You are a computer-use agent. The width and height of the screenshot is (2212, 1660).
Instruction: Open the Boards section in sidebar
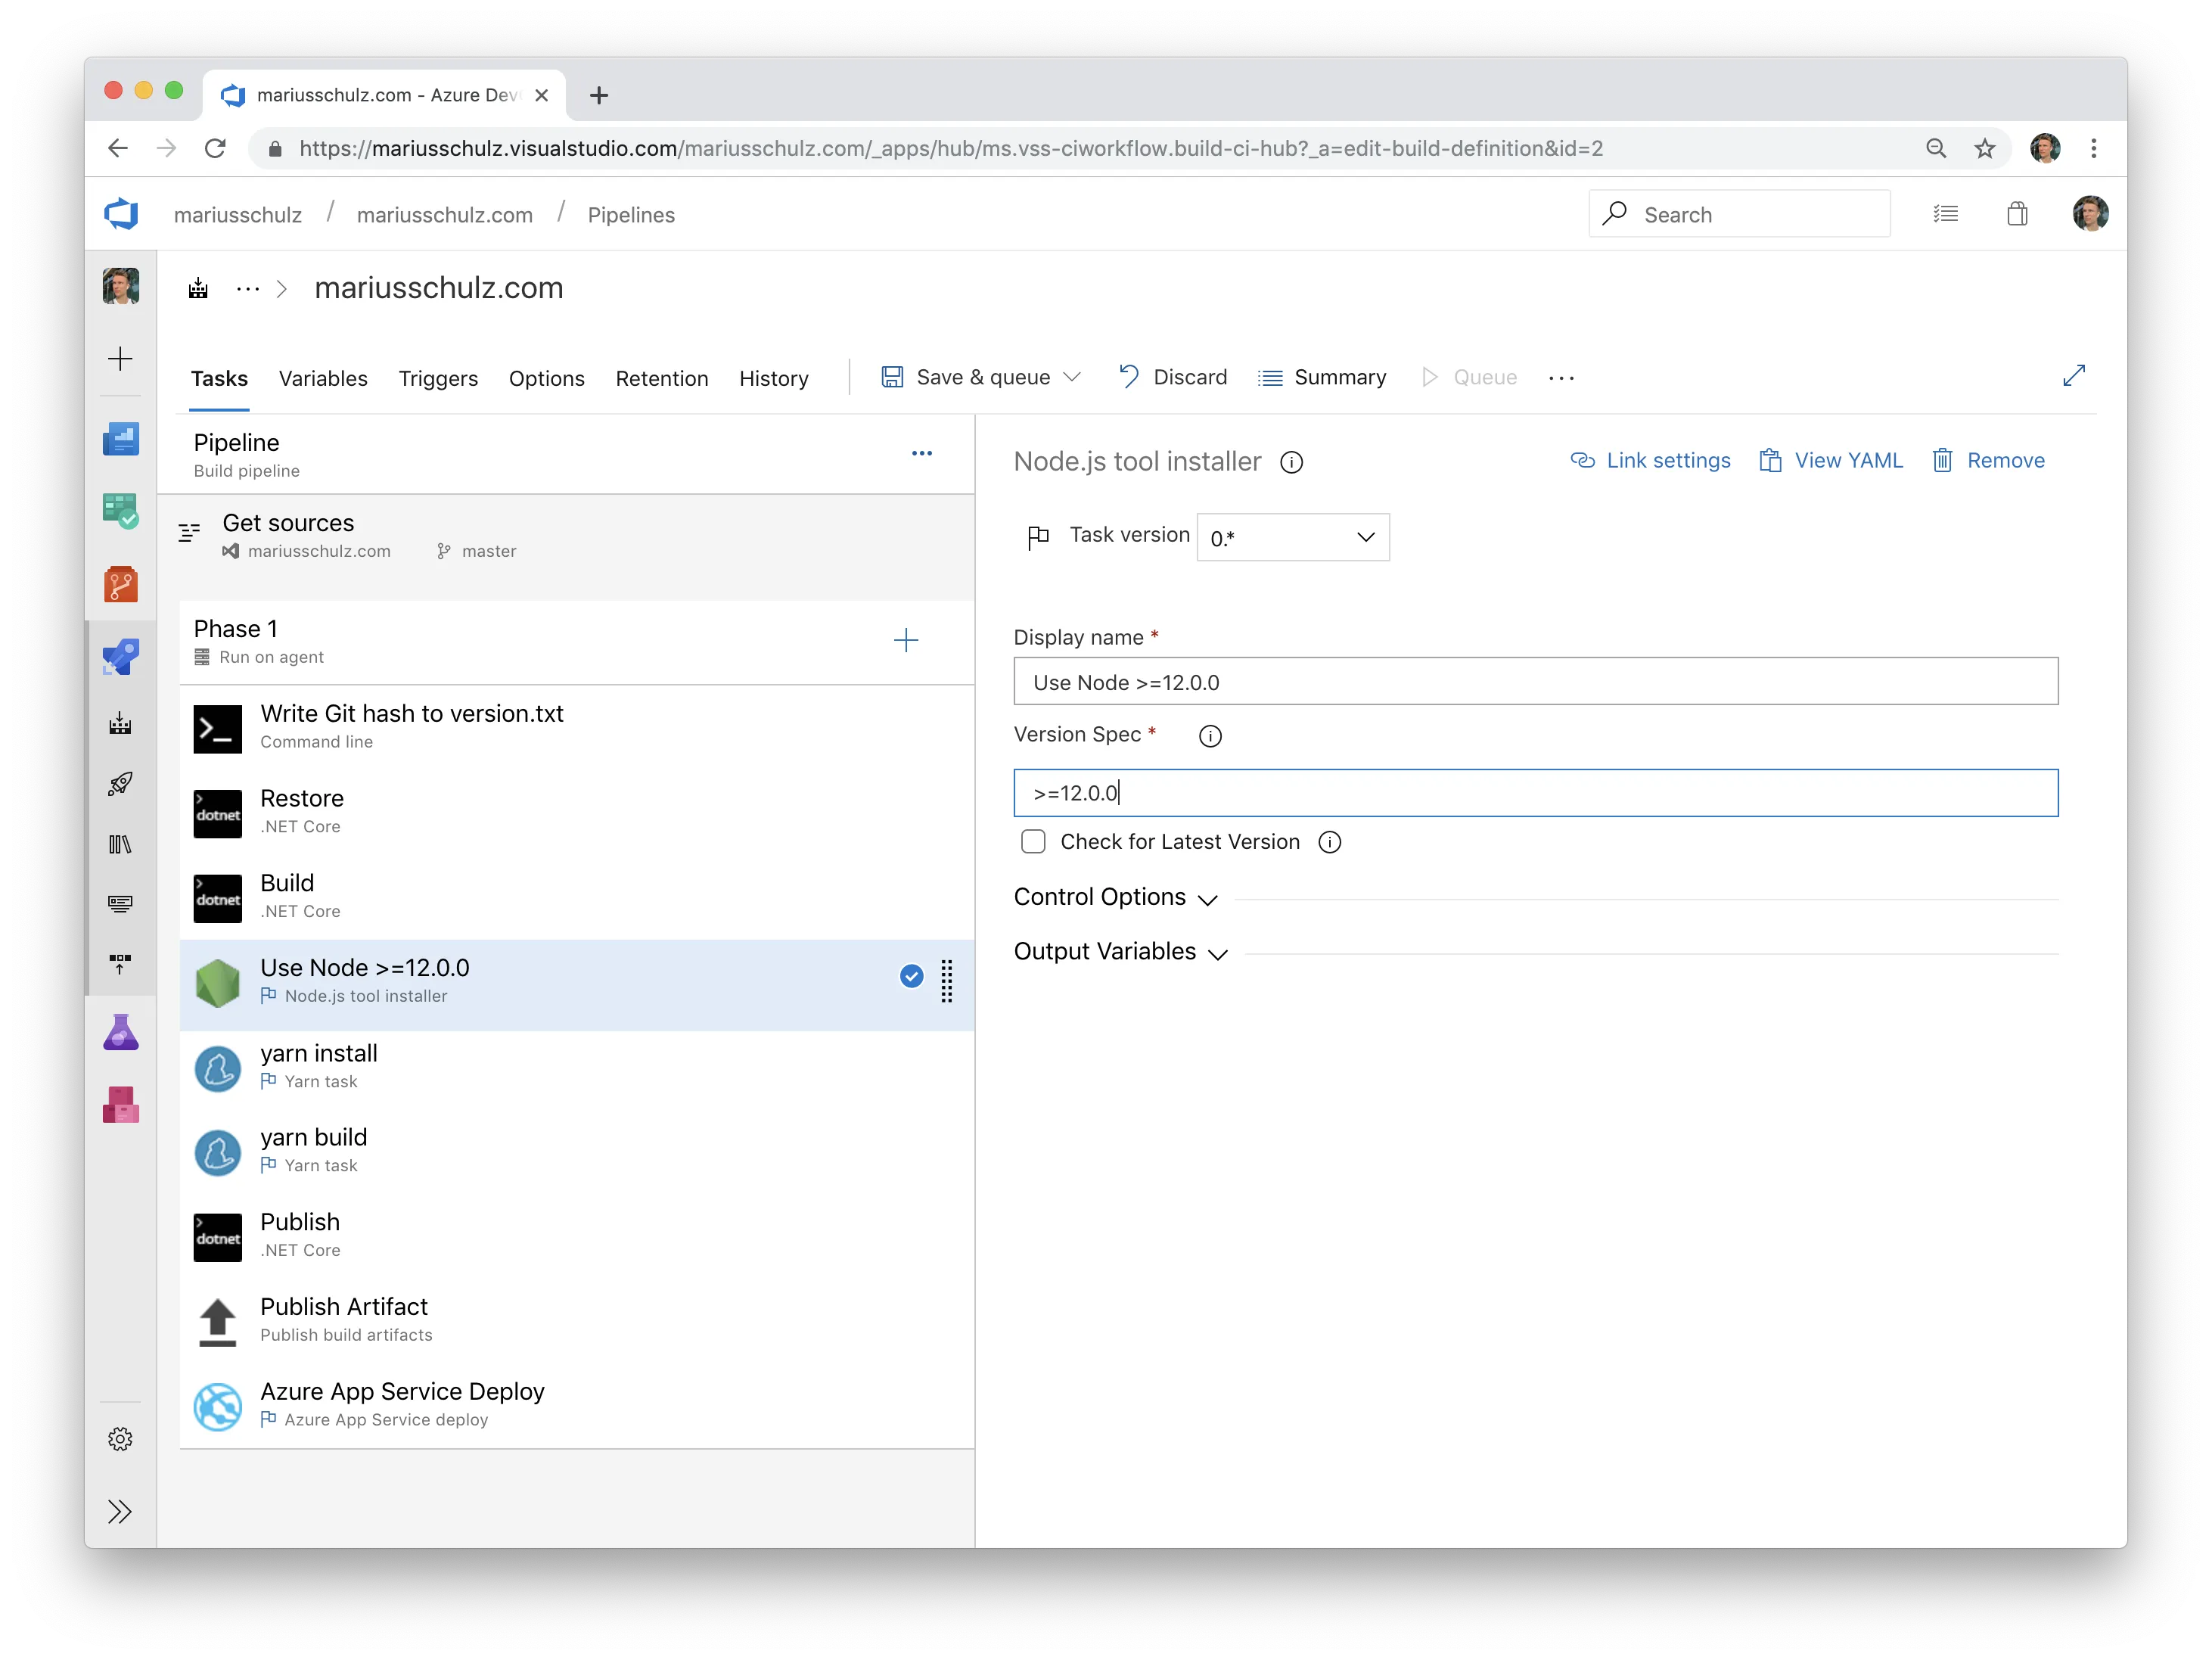(120, 511)
